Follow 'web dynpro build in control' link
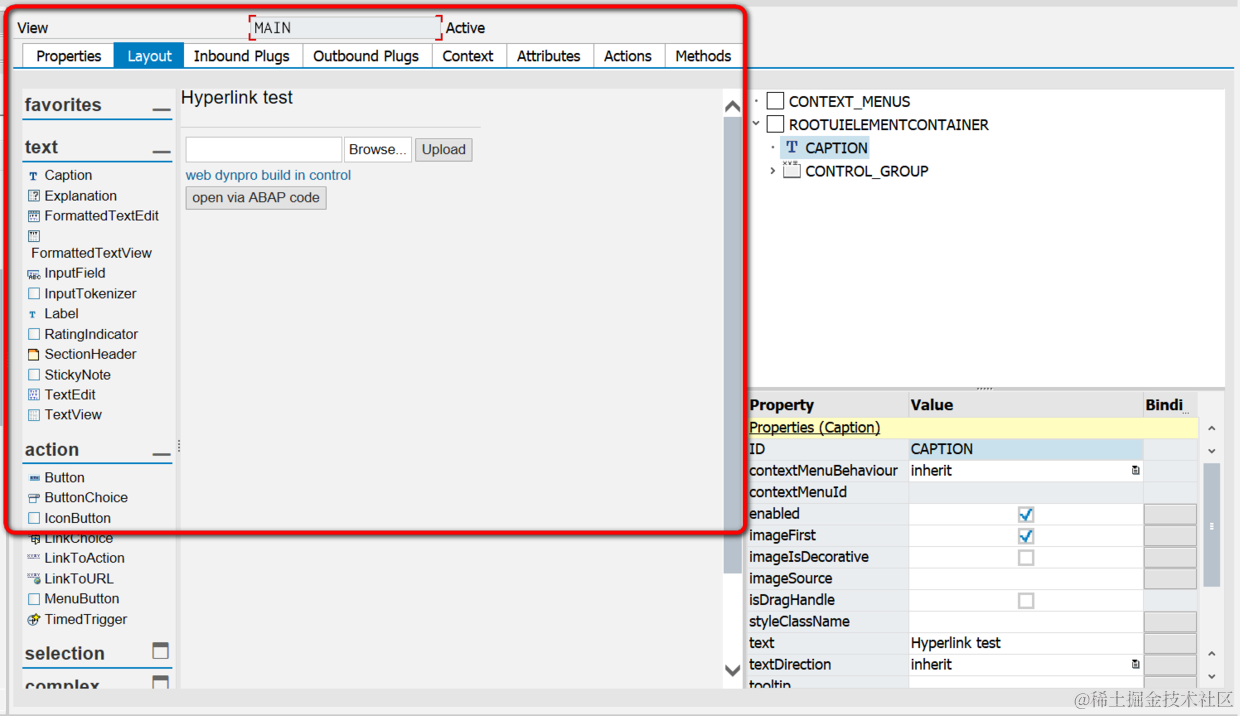This screenshot has width=1240, height=716. (268, 175)
